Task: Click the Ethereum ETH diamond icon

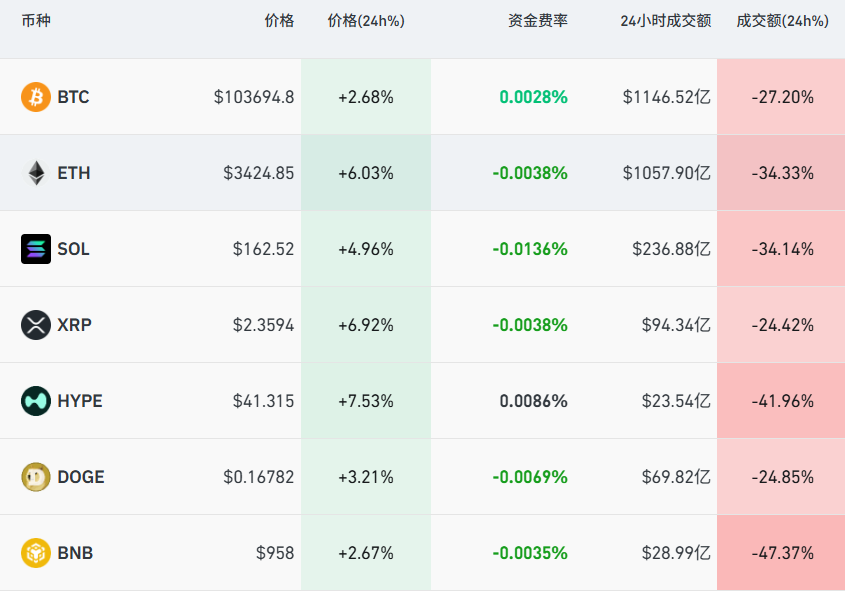Action: 35,173
